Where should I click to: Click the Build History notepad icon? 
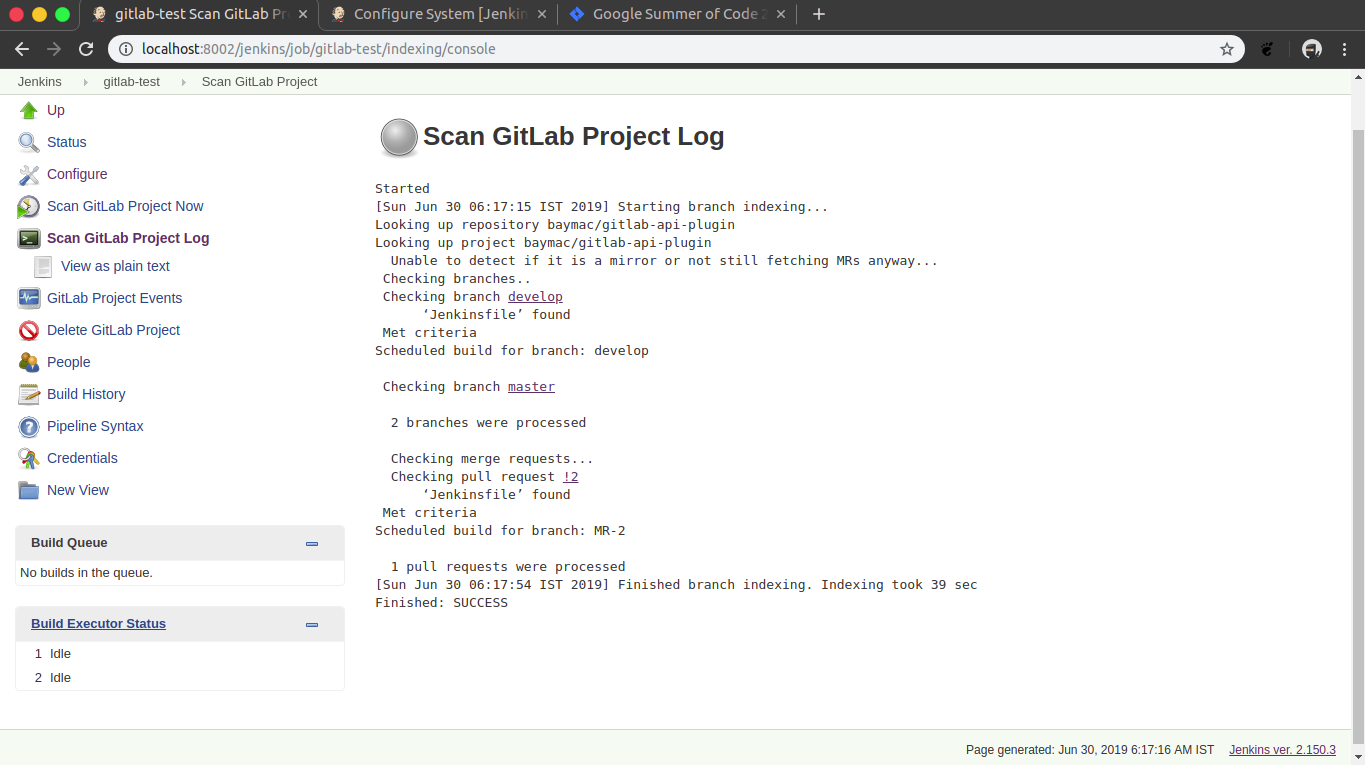29,394
